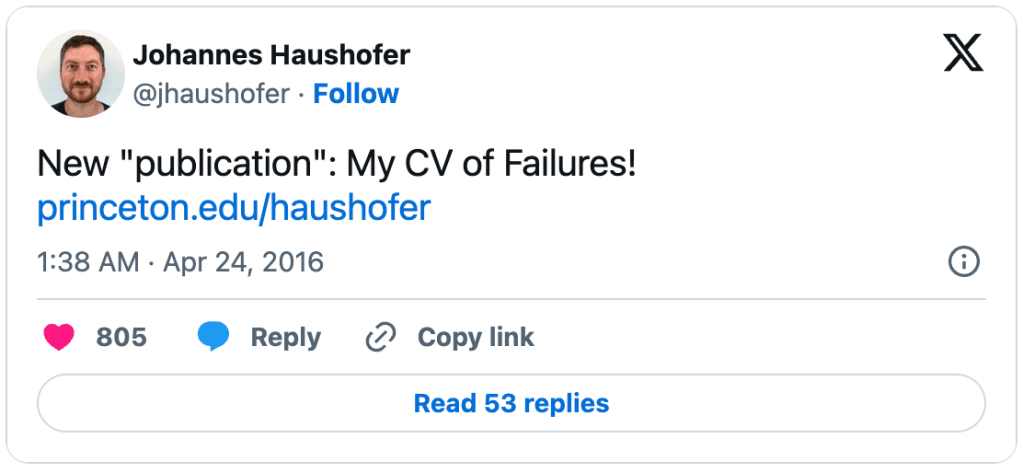Viewport: 1023px width, 473px height.
Task: Click the 805 likes count
Action: coord(121,338)
